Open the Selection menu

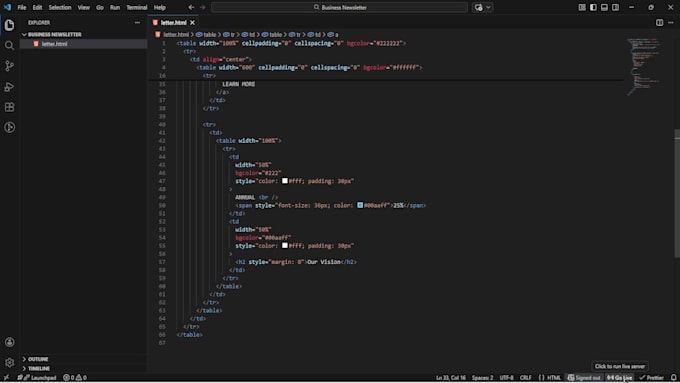click(60, 7)
